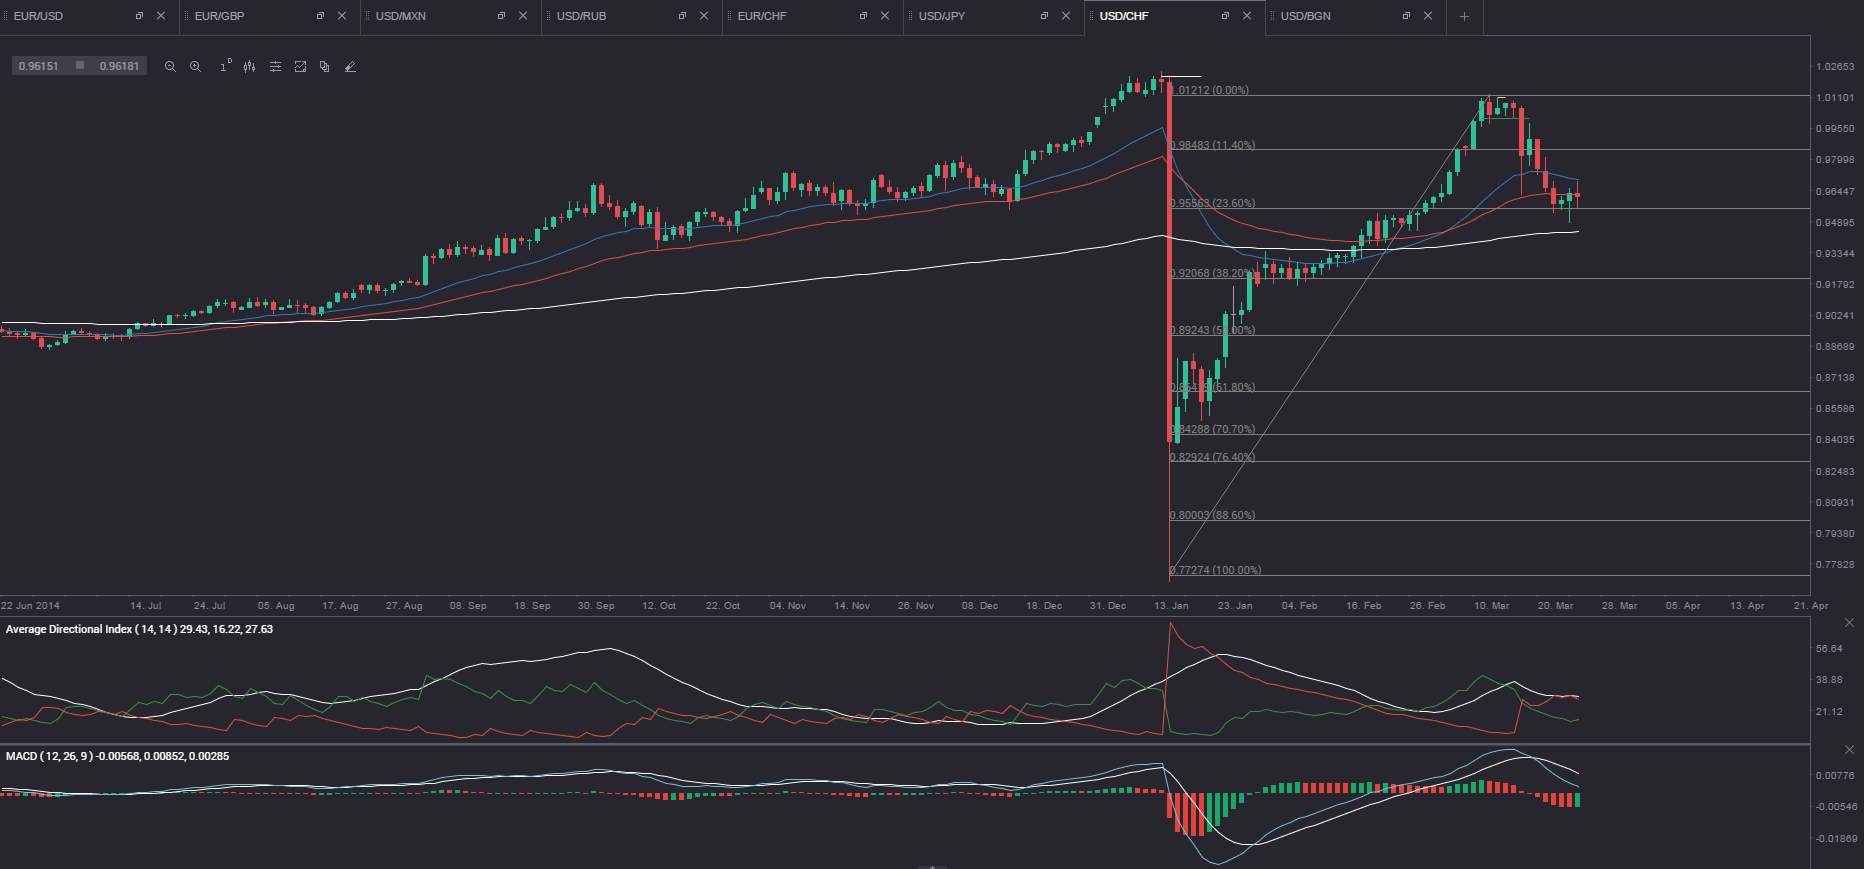Switch to the USD/JPY tab
This screenshot has width=1864, height=869.
tap(942, 16)
